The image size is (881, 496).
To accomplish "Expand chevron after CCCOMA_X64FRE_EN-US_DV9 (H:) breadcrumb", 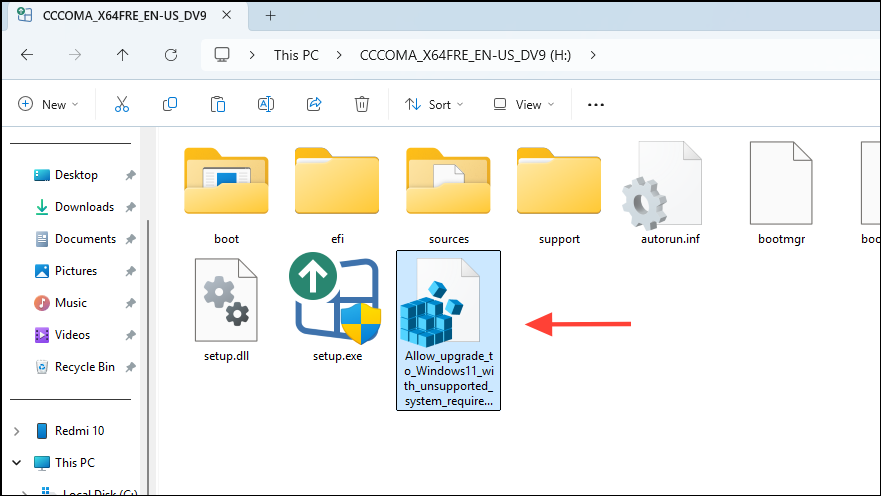I will [593, 55].
